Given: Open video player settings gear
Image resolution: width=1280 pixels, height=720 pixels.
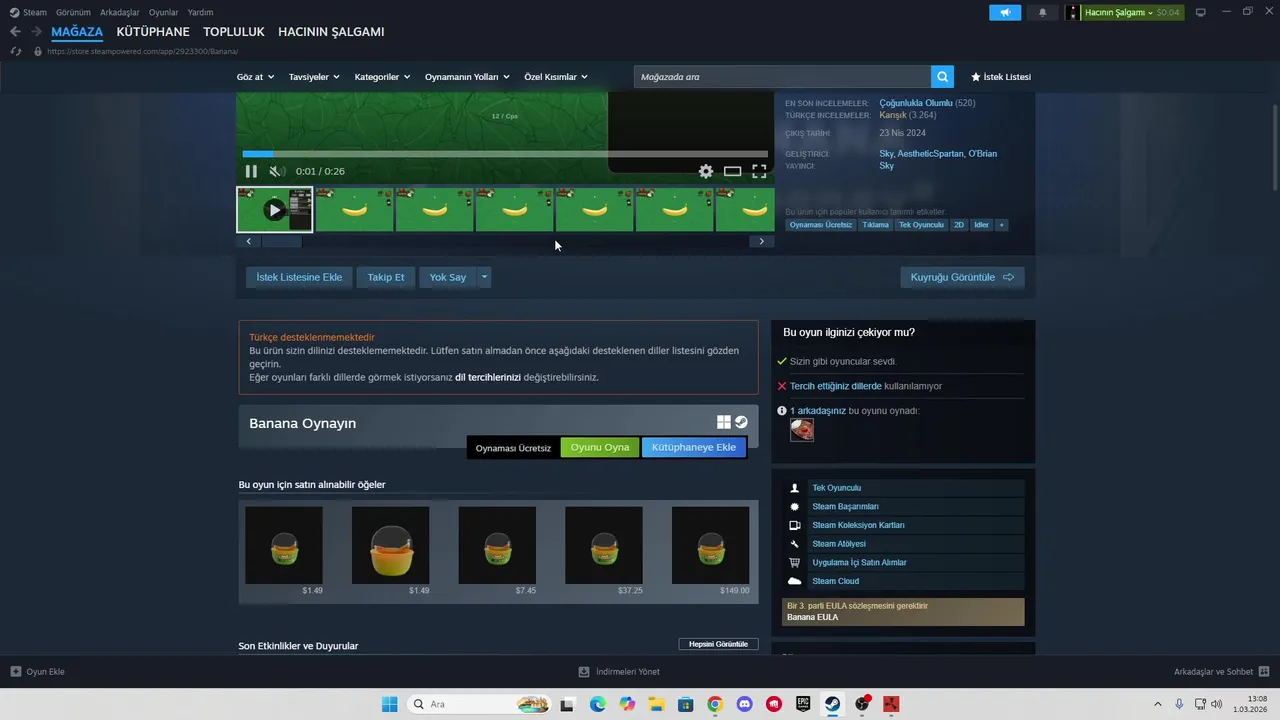Looking at the screenshot, I should tap(706, 171).
